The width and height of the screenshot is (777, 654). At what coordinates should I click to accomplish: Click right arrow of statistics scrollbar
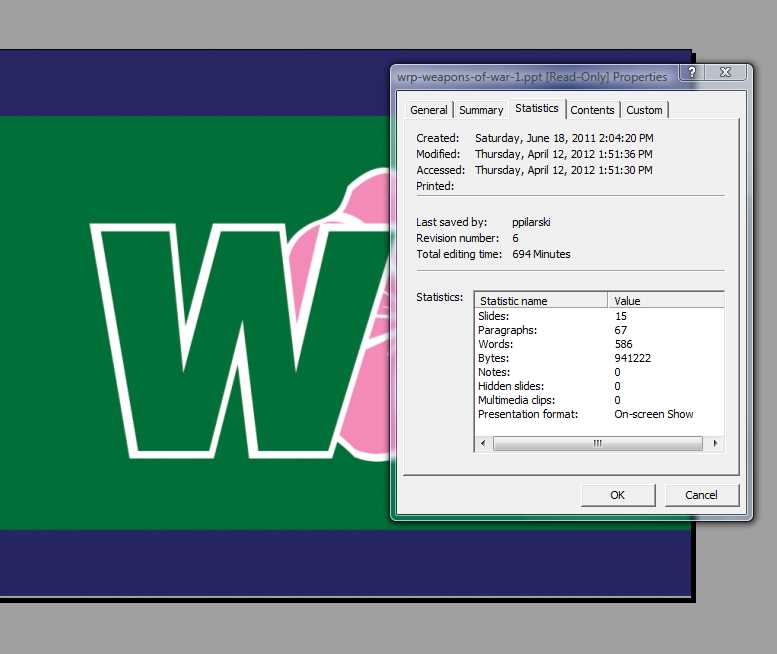point(715,443)
